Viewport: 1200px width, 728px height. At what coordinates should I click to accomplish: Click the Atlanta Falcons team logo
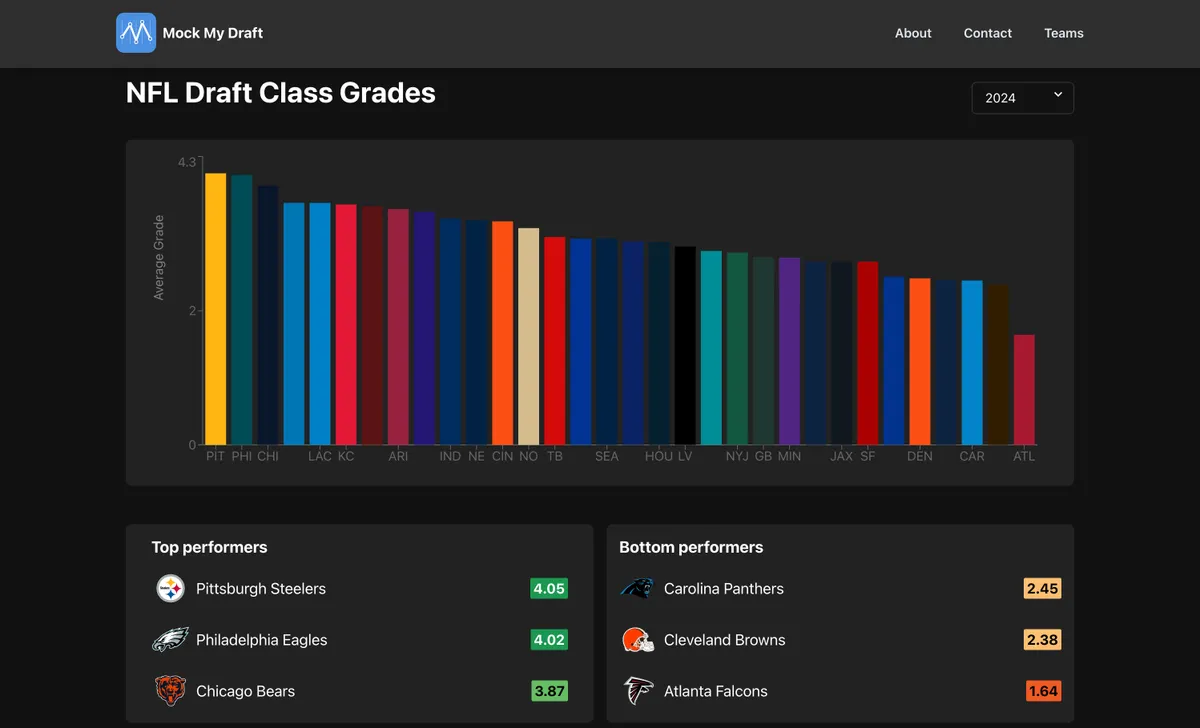point(637,691)
